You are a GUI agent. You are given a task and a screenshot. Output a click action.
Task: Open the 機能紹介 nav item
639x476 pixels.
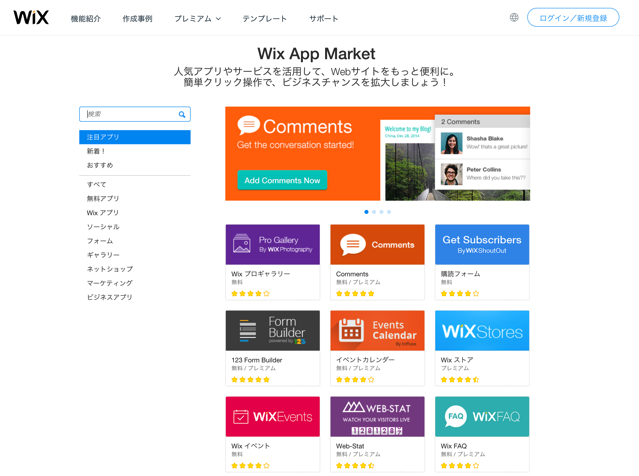coord(86,19)
